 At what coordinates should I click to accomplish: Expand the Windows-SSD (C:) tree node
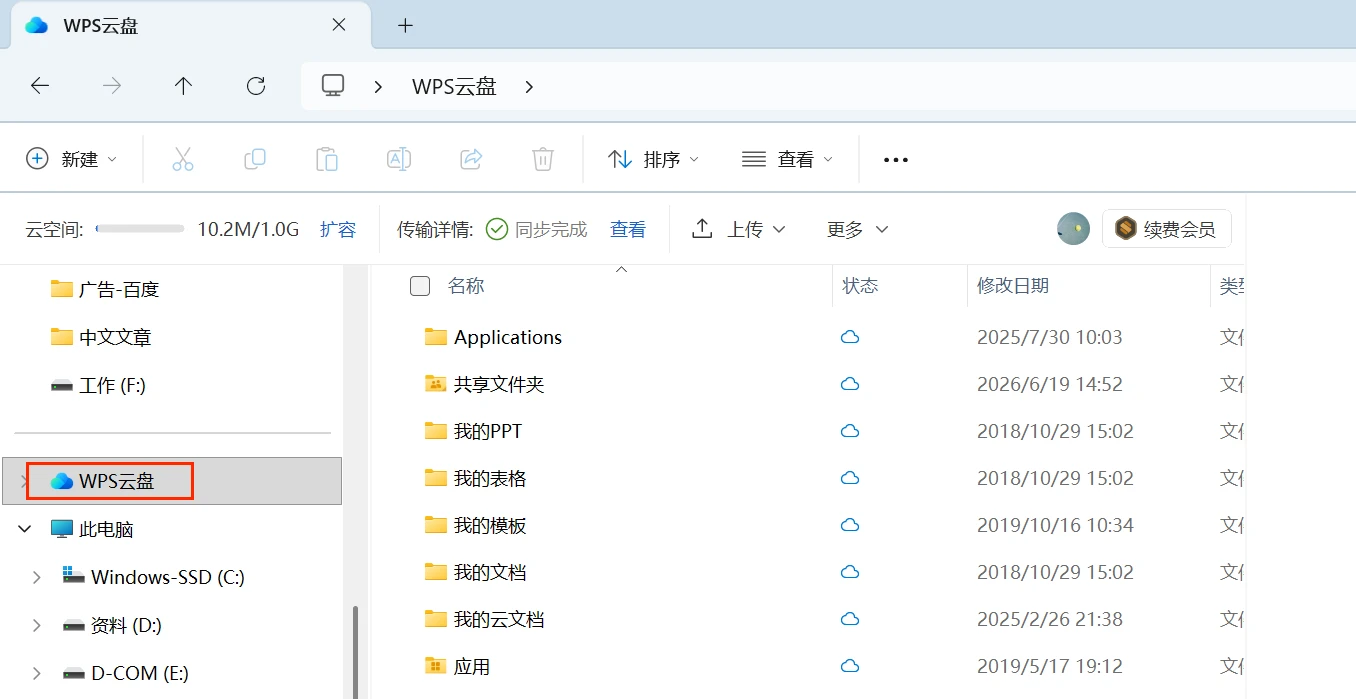click(37, 577)
